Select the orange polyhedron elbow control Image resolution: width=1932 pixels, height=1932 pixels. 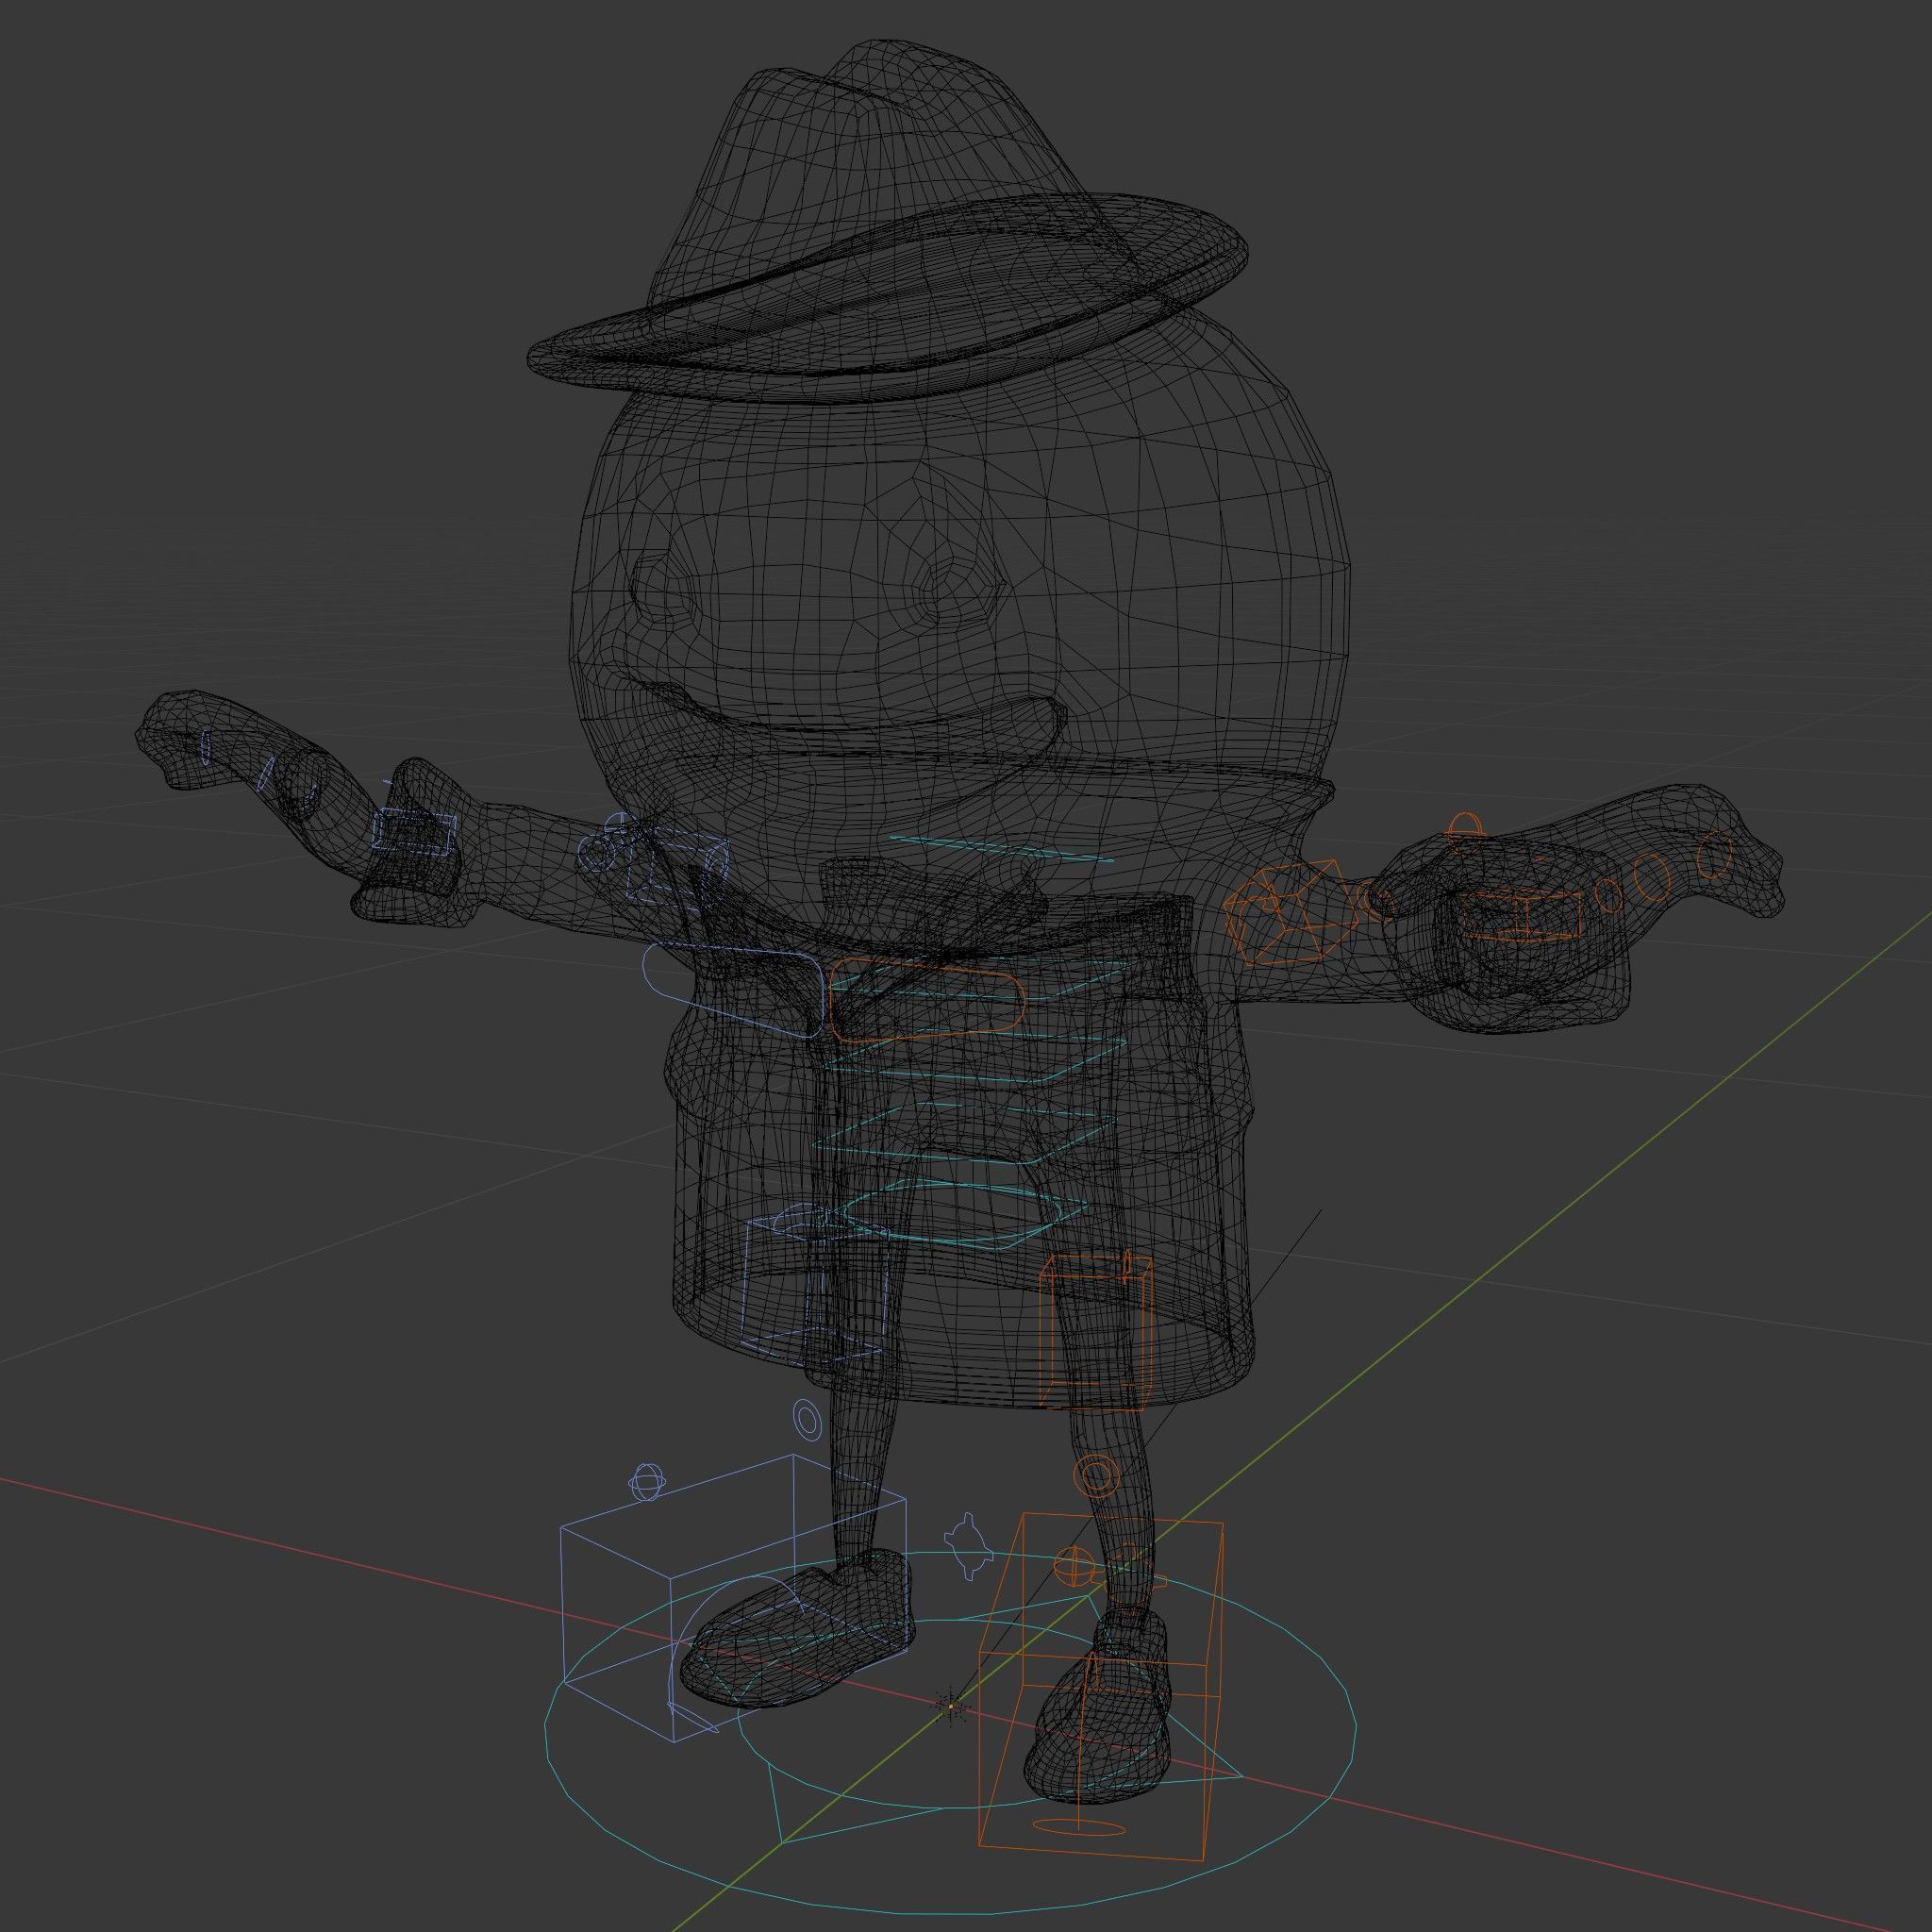(1290, 911)
